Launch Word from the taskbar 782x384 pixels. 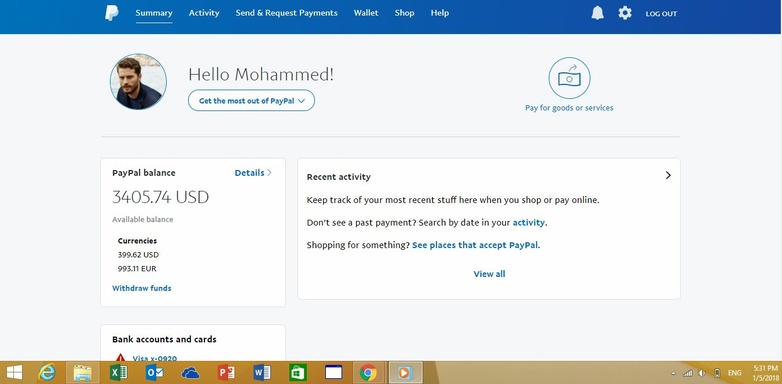pos(262,373)
